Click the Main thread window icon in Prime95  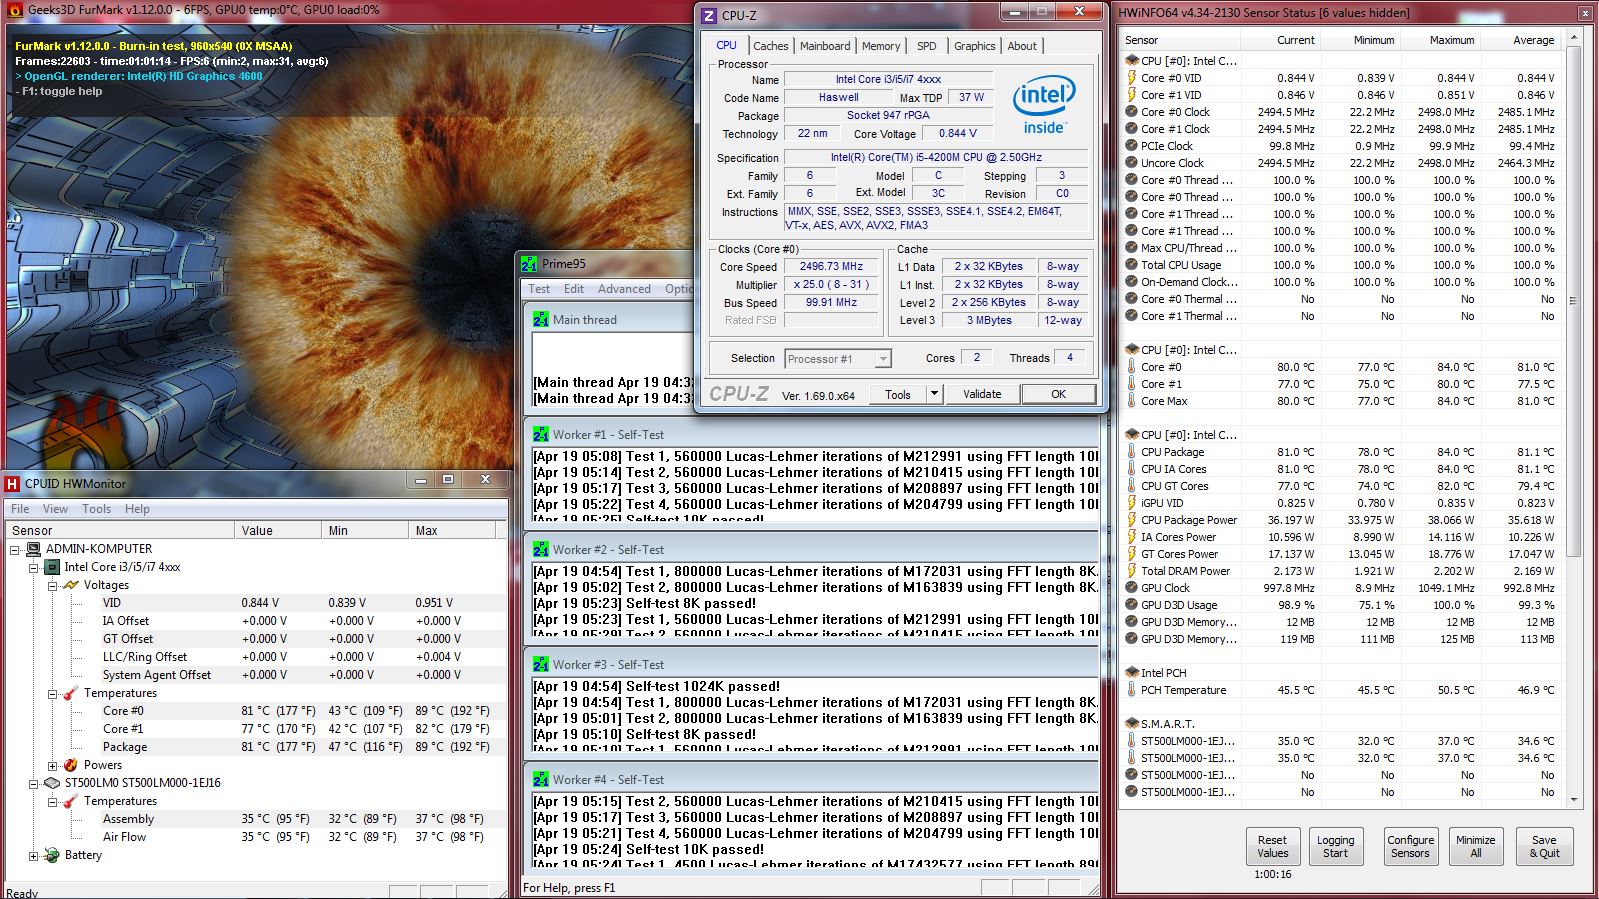pos(541,320)
